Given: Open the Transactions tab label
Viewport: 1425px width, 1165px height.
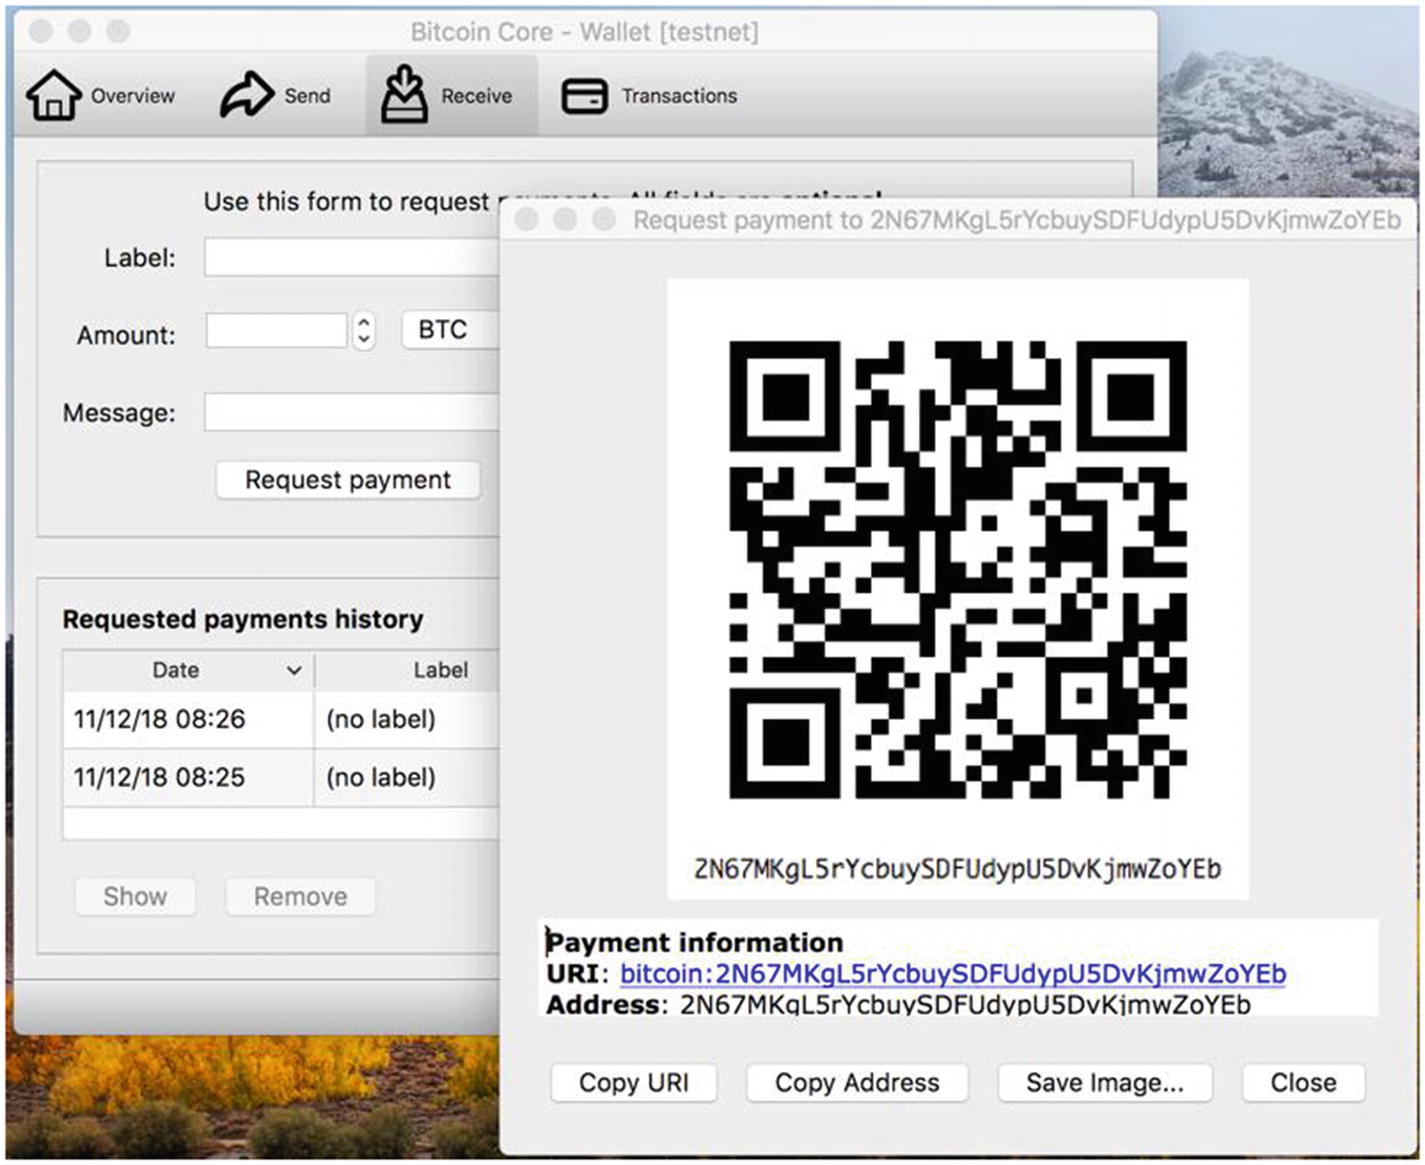Looking at the screenshot, I should click(679, 96).
